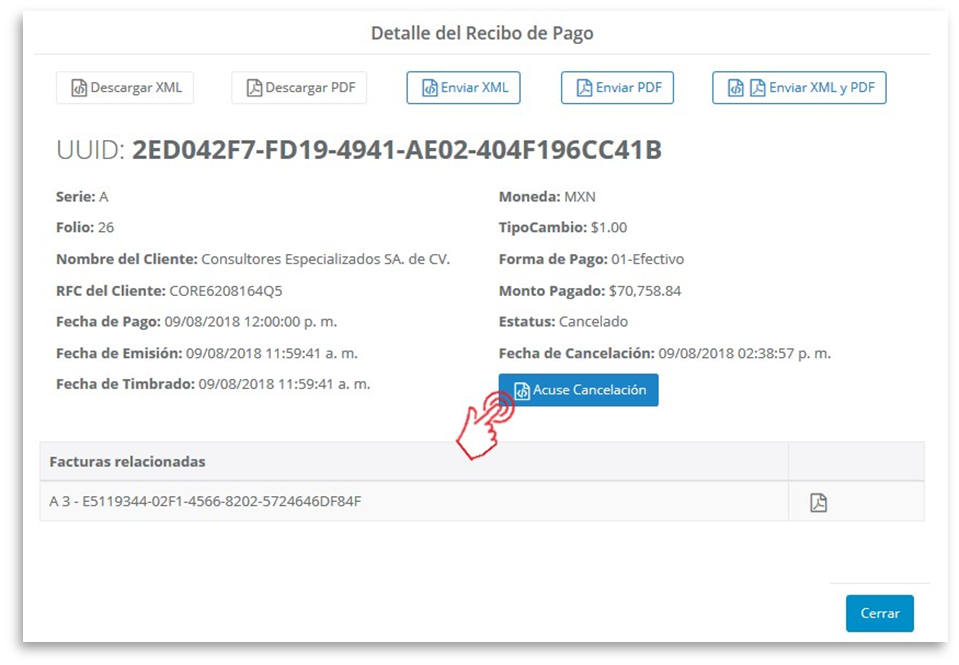Viewport: 959px width, 665px height.
Task: Hit the PDF icon on Enviar PDF
Action: (584, 88)
